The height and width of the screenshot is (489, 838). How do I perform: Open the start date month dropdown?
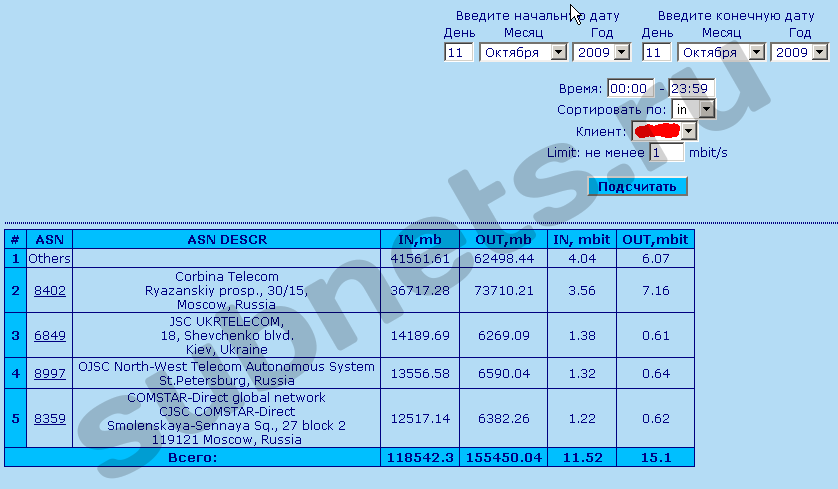(x=523, y=52)
